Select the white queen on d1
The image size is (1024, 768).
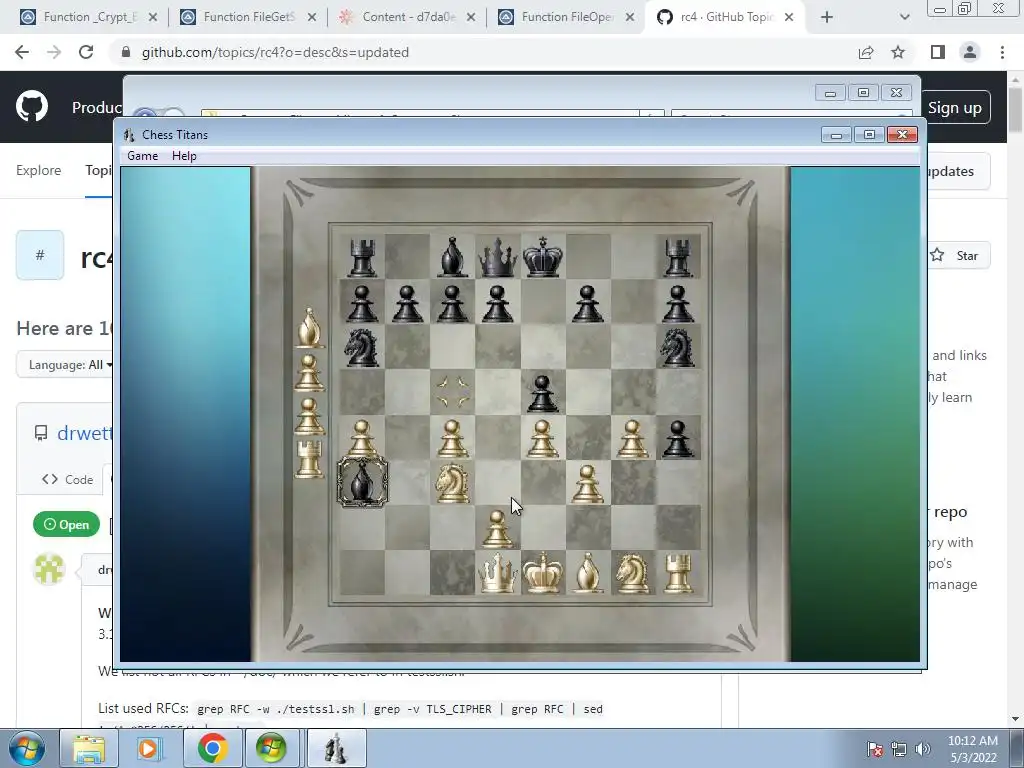tap(498, 573)
